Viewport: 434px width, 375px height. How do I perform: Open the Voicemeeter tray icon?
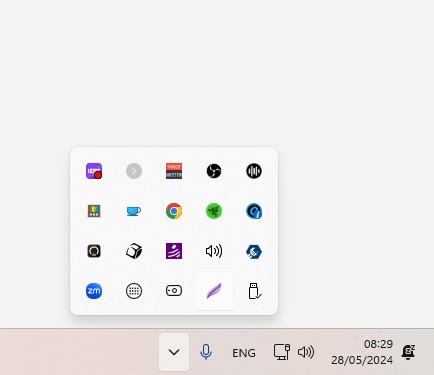[x=174, y=171]
